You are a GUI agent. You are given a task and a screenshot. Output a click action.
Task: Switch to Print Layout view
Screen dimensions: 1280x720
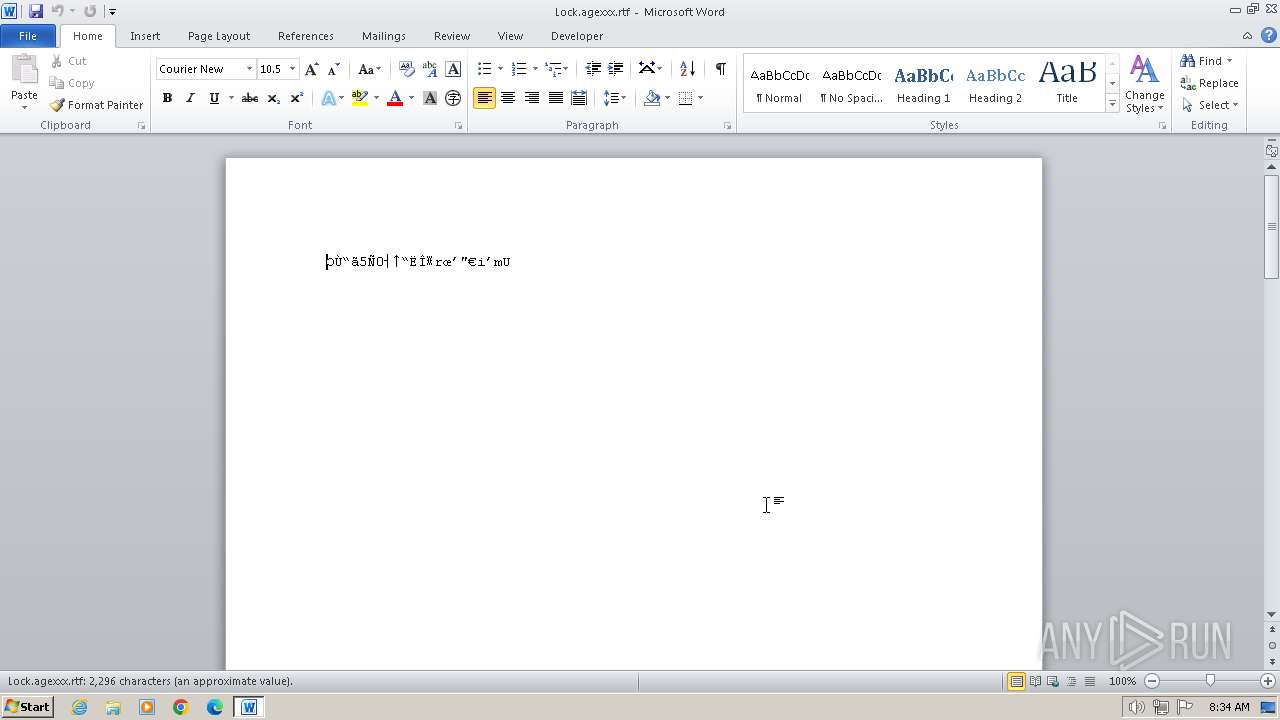tap(1016, 681)
